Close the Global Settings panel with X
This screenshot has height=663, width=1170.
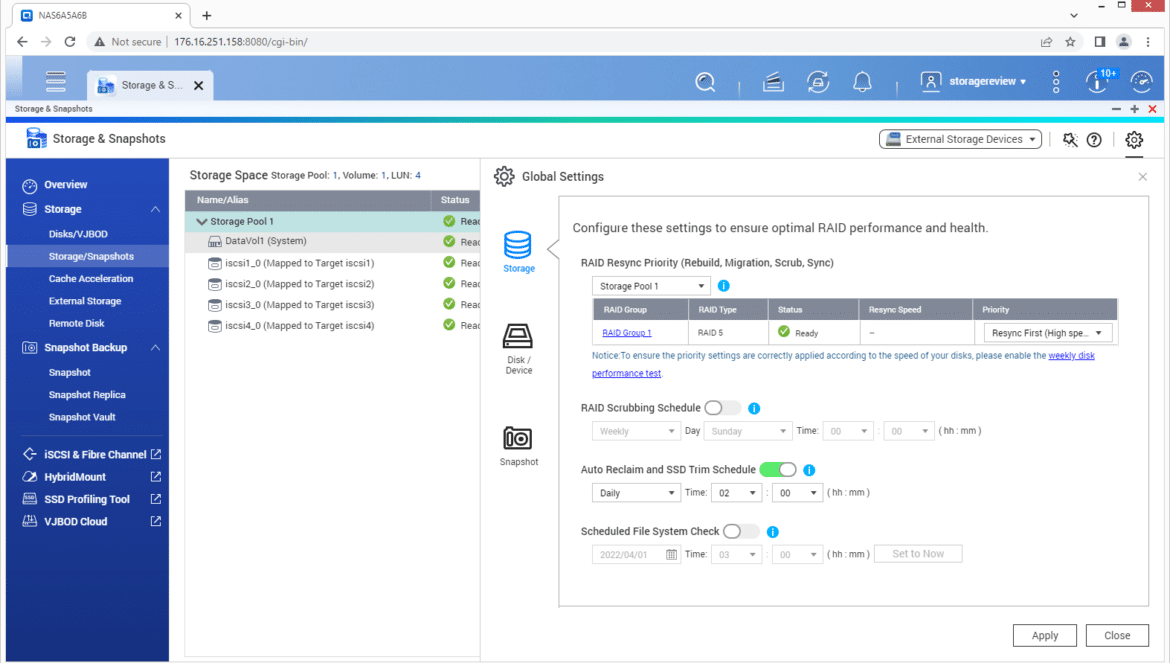click(x=1142, y=177)
